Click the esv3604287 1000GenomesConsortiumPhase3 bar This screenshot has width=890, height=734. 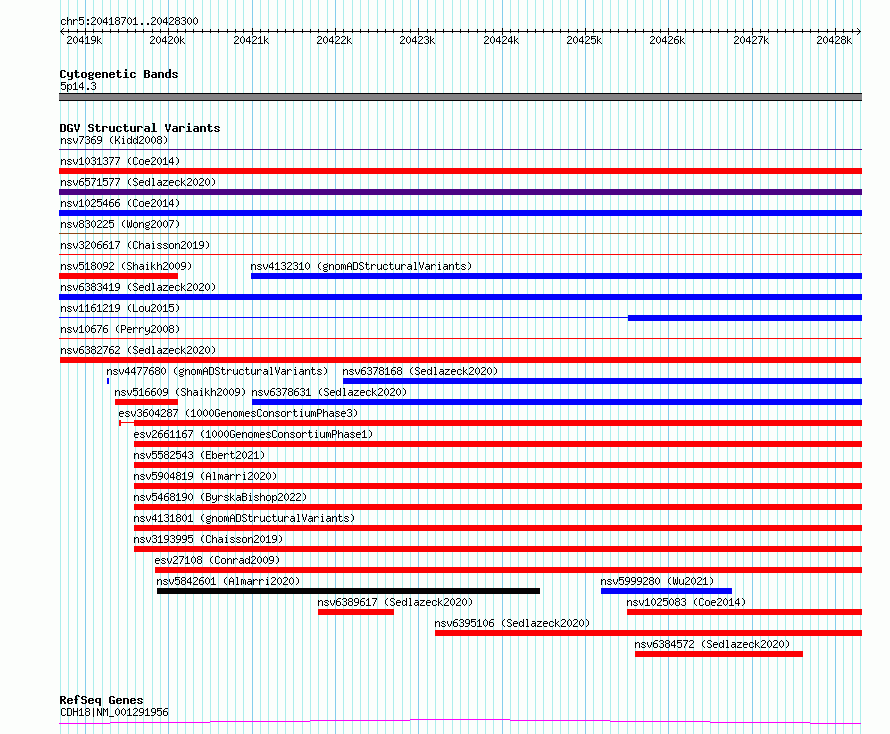(x=490, y=423)
